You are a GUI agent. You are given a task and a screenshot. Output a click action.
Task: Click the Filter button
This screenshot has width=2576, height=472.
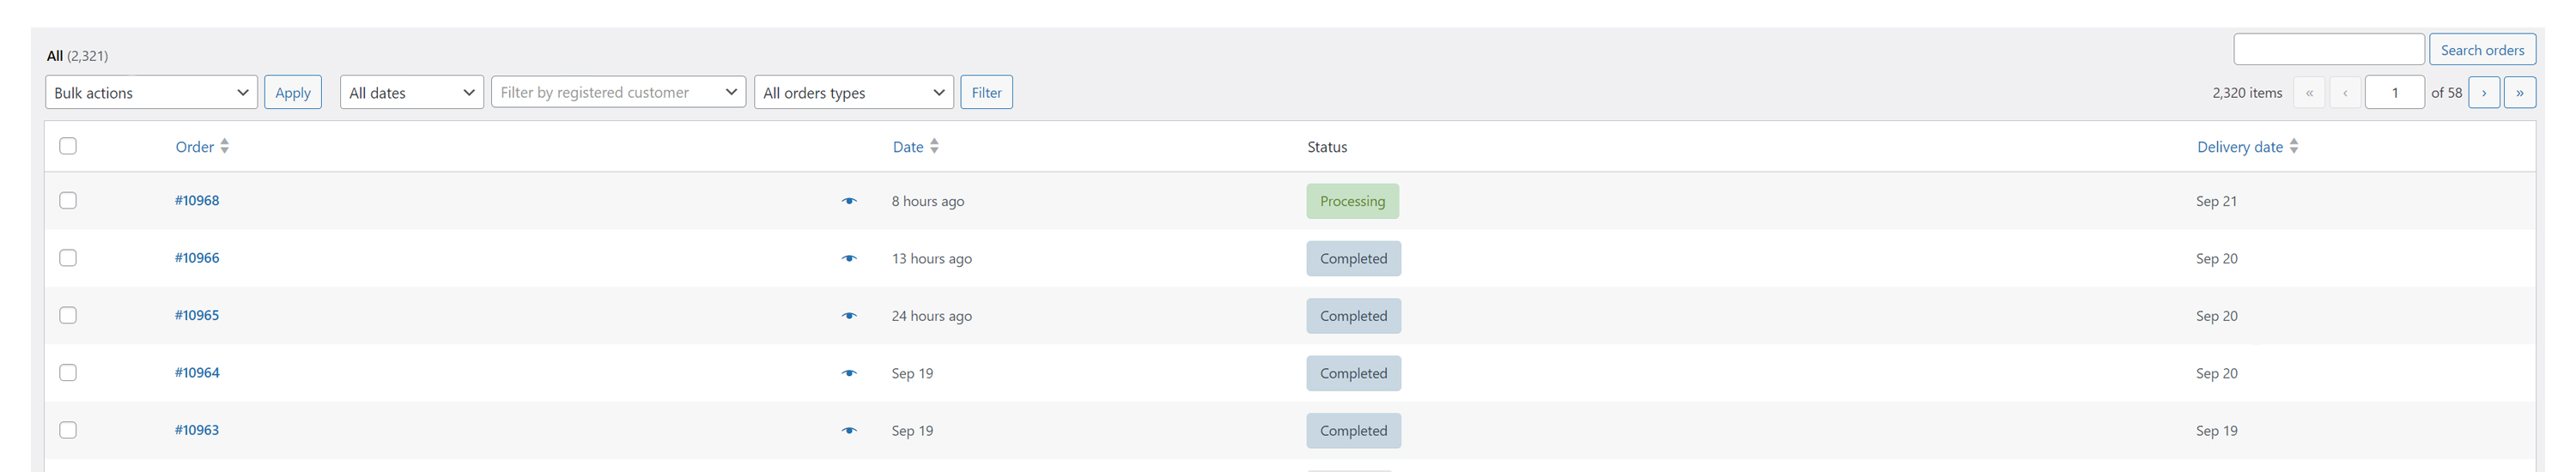986,93
